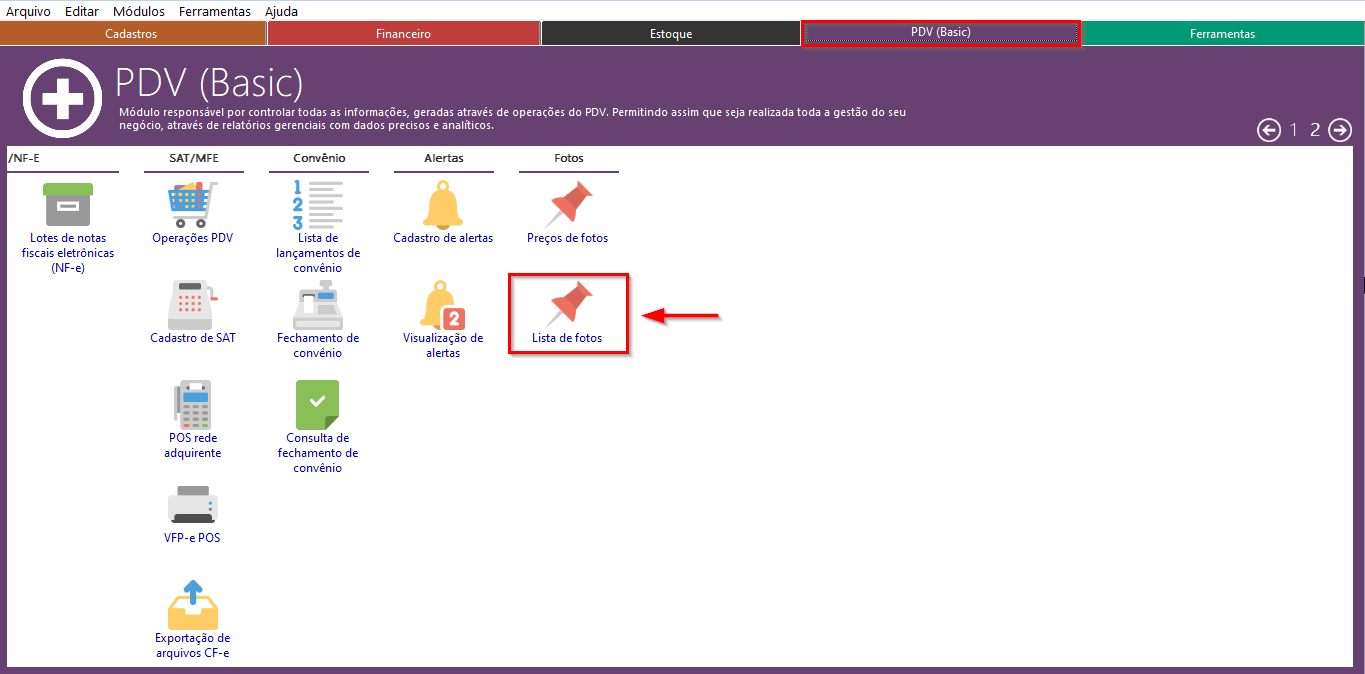Open the Operações PDV shopping cart icon
The image size is (1365, 674).
pos(193,205)
